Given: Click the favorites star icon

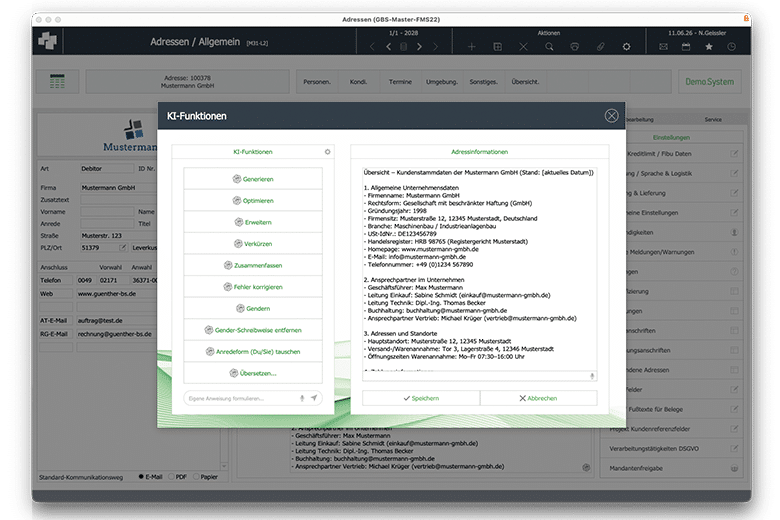Looking at the screenshot, I should coord(709,47).
